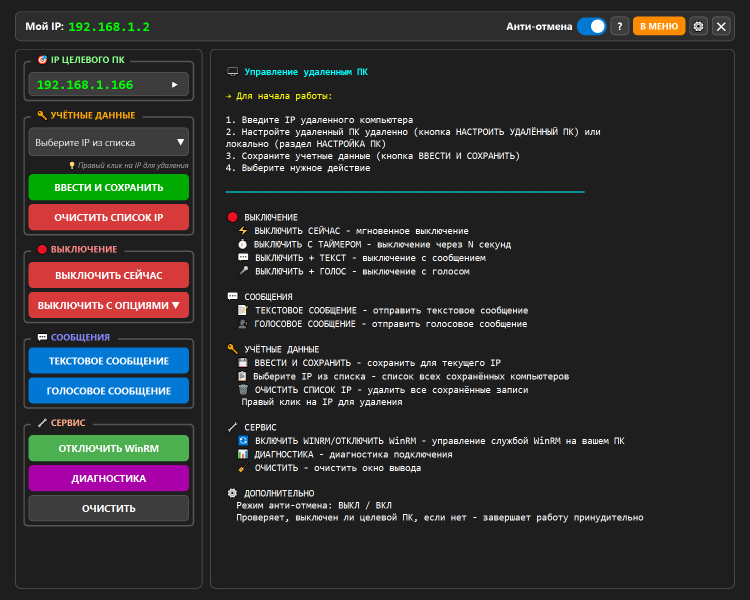Toggle the Анти-отмена switch
The image size is (750, 600).
591,26
